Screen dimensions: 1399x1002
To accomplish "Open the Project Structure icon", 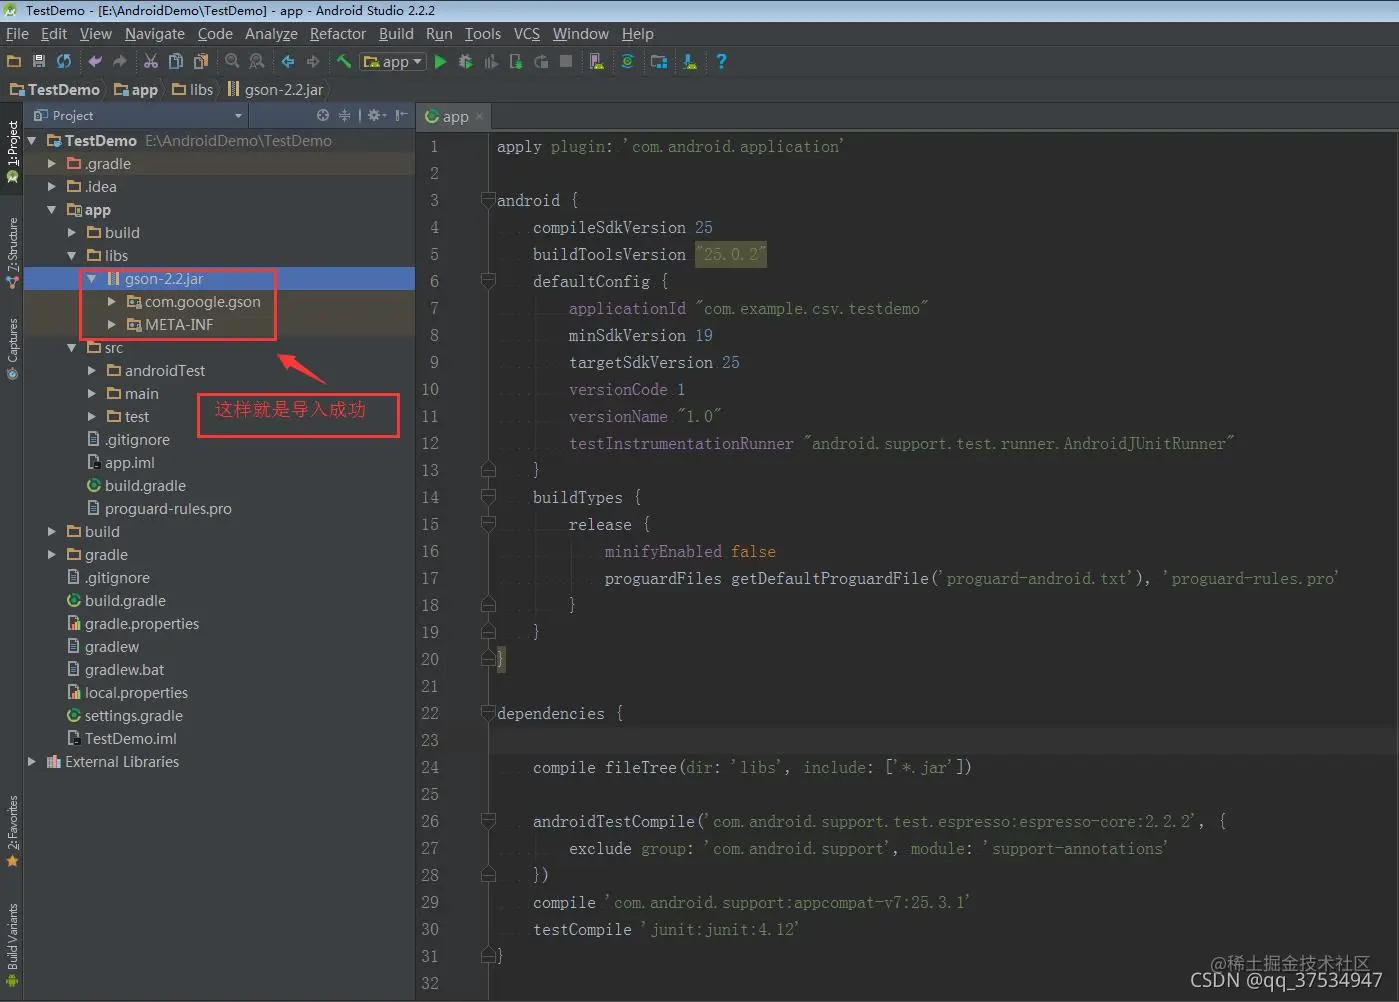I will (x=659, y=61).
